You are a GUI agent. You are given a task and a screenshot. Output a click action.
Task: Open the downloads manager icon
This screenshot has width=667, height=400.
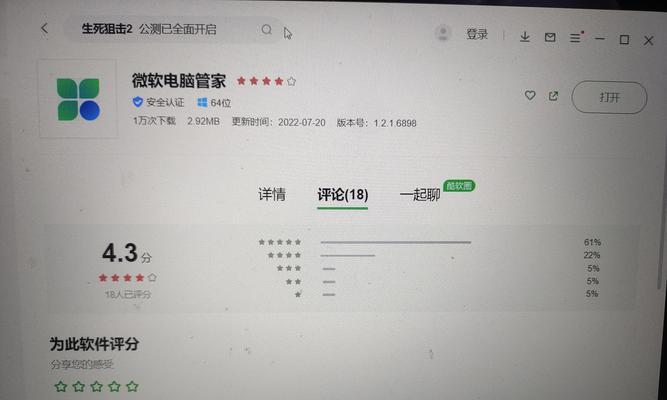coord(525,37)
